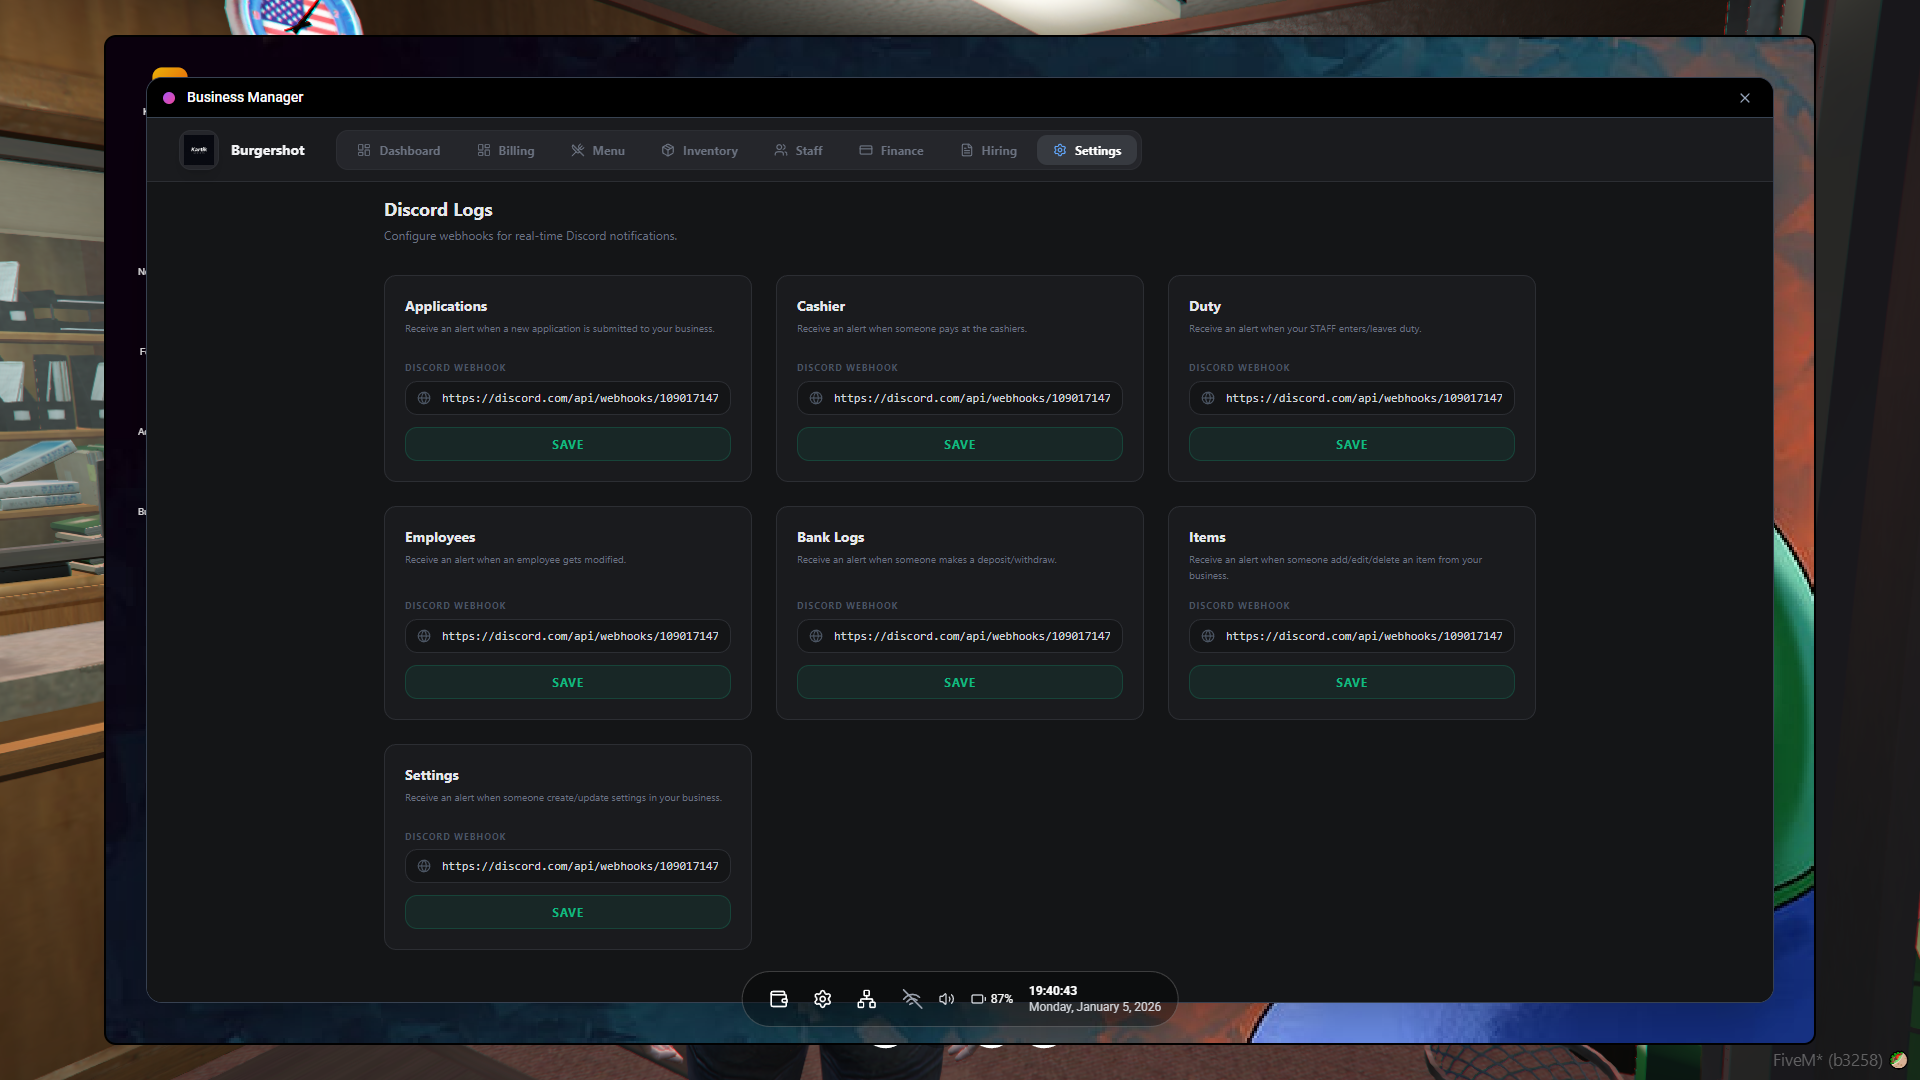Click the muted wifi icon in the bottom bar
The height and width of the screenshot is (1080, 1920).
[911, 998]
